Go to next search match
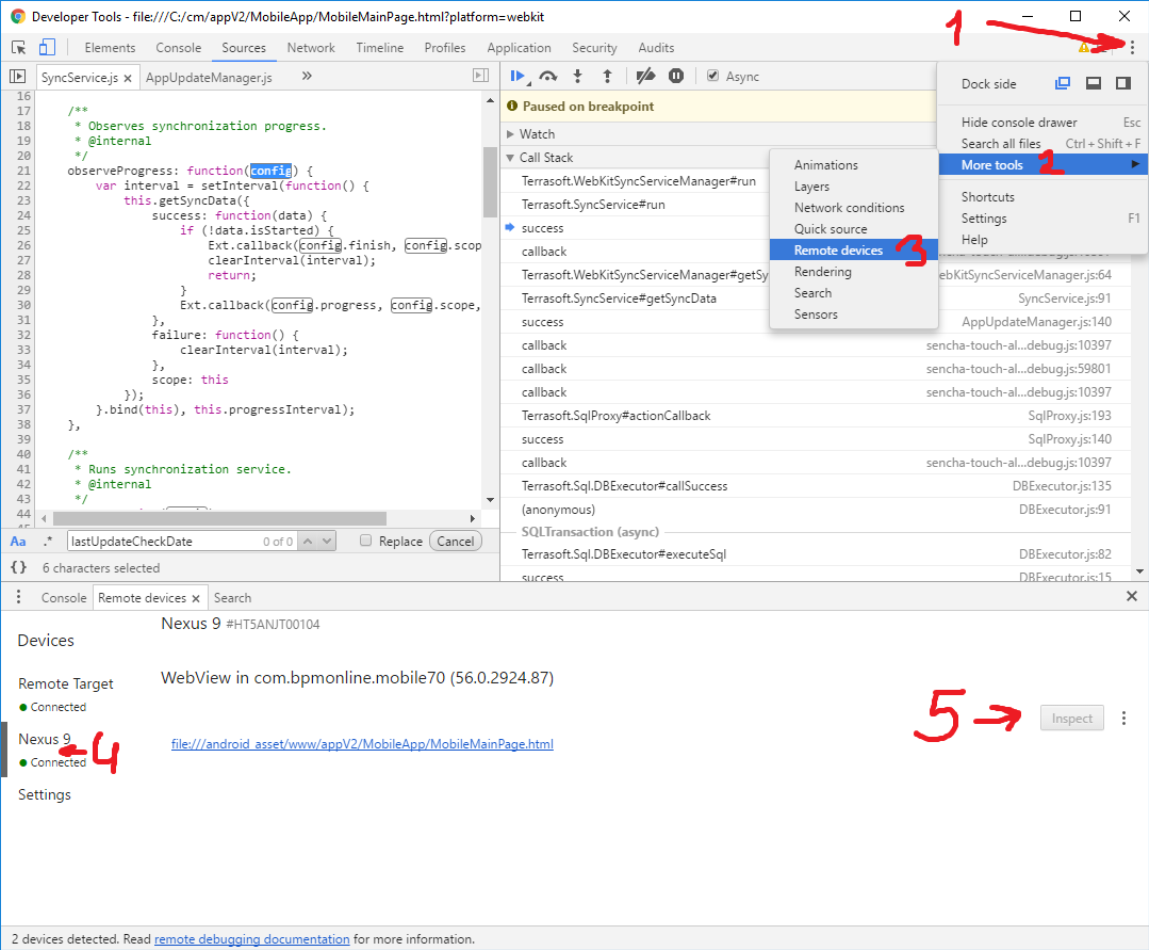This screenshot has height=951, width=1150. (x=327, y=541)
